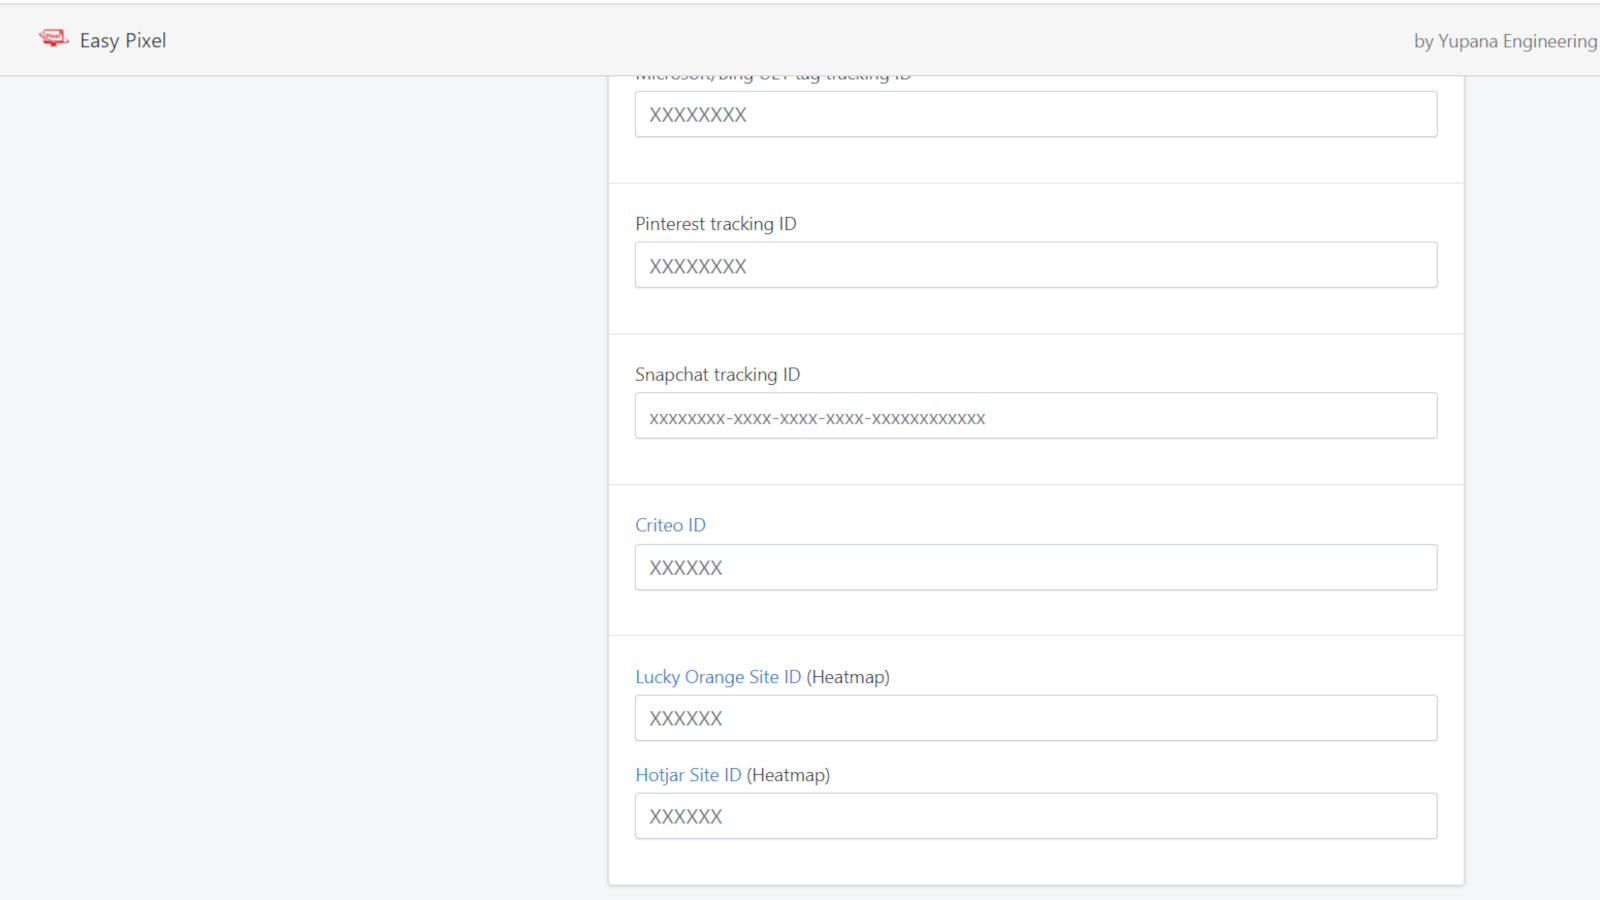Click the Pinterest tracking ID label

[716, 224]
